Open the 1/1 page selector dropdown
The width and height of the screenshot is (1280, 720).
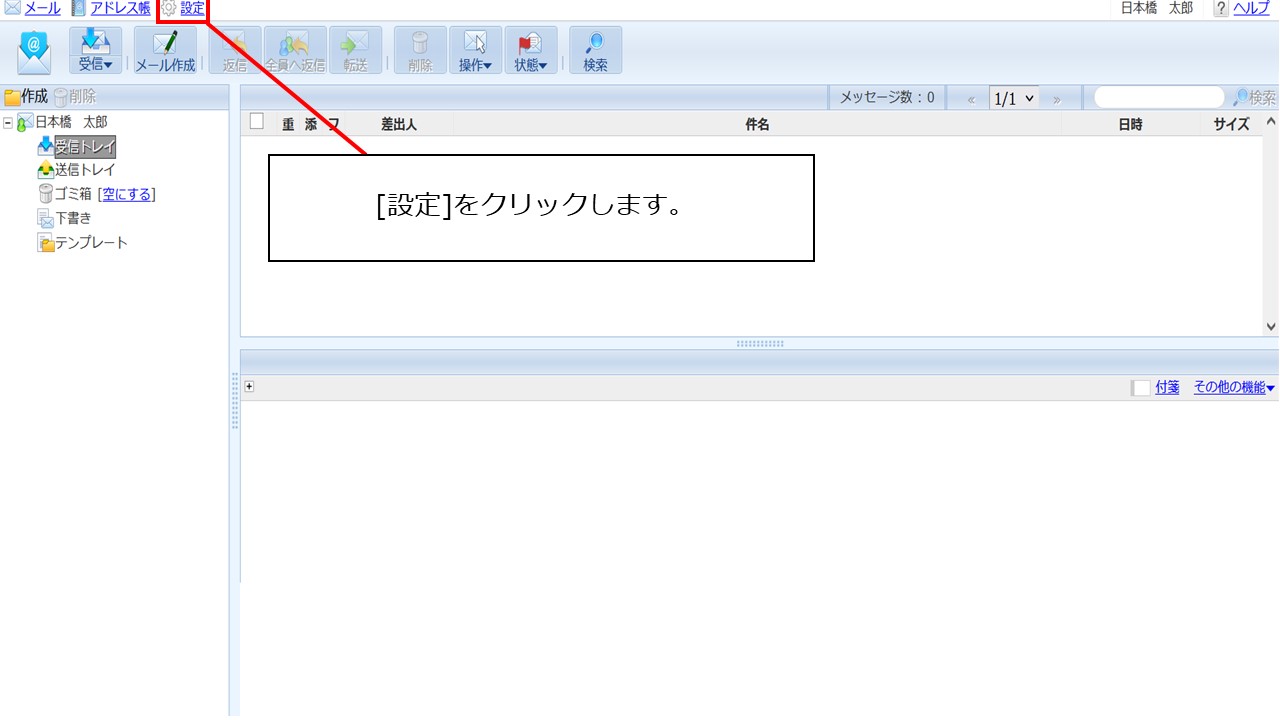[1014, 98]
